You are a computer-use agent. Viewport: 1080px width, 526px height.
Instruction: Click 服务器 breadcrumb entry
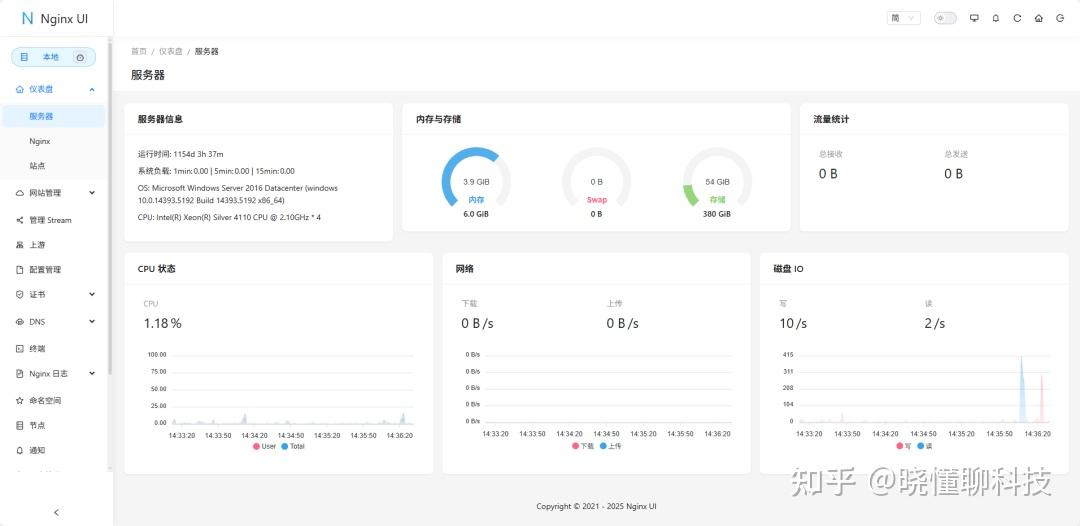tap(207, 52)
